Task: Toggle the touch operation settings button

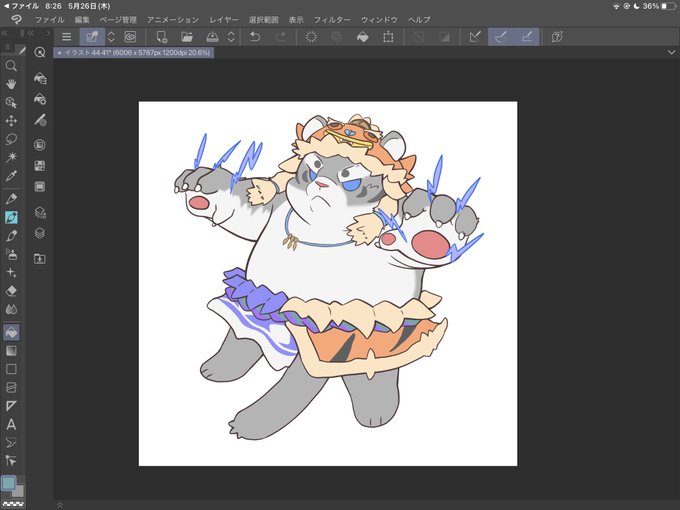Action: [92, 37]
